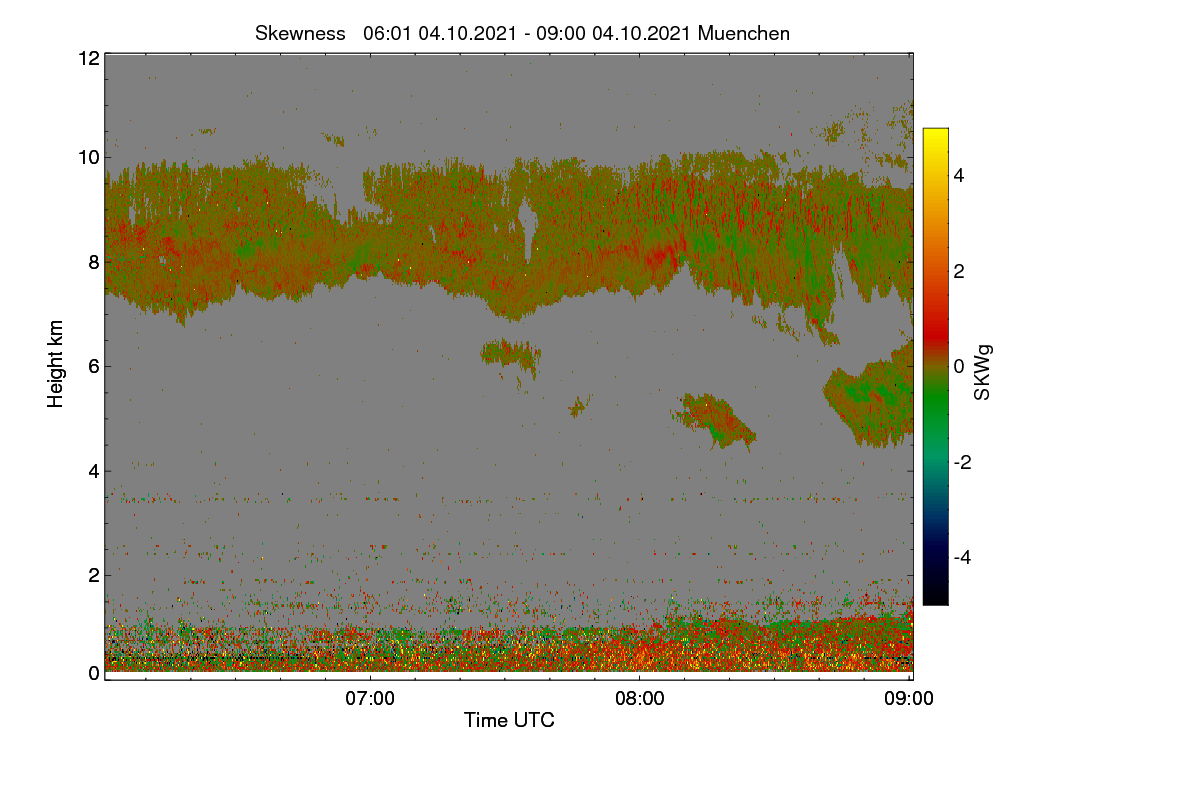Viewport: 1200px width, 800px height.
Task: Click the height tick label '12'
Action: (x=88, y=58)
